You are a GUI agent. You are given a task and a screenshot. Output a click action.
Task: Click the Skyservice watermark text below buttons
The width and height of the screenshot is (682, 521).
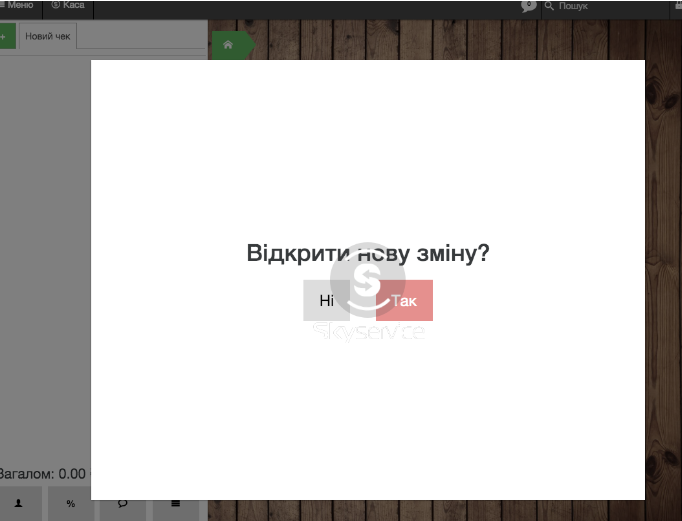[368, 333]
